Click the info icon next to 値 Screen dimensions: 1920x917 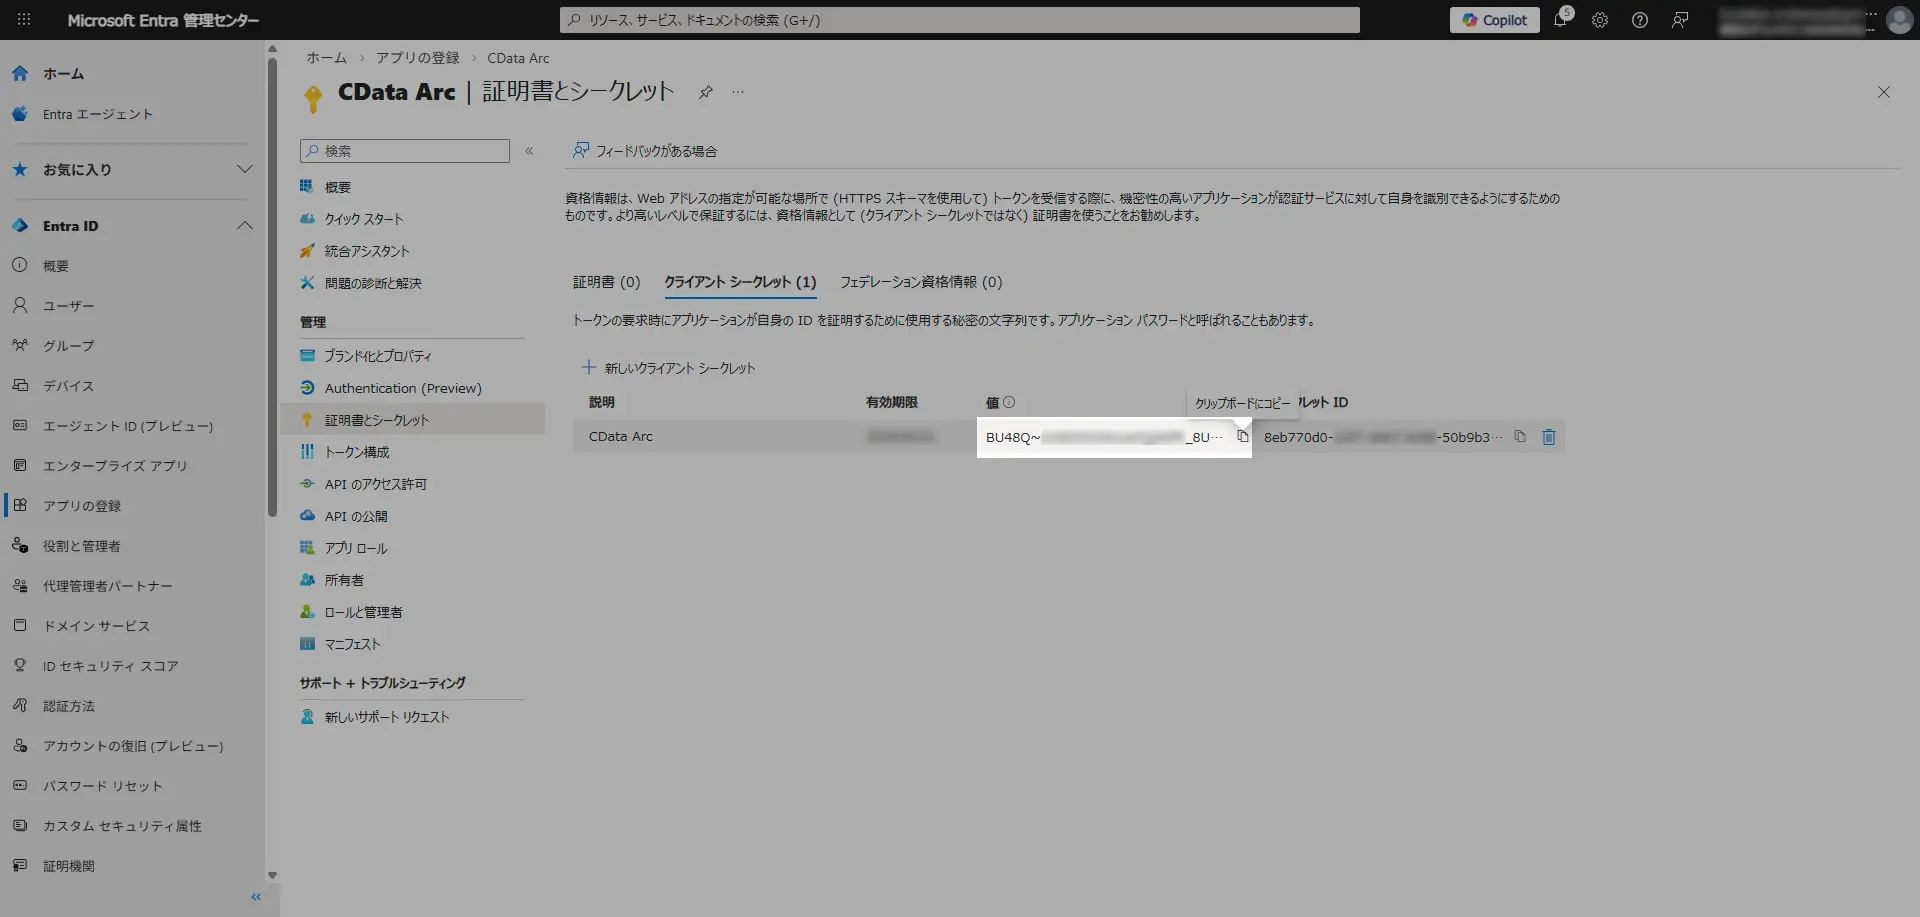pyautogui.click(x=1009, y=402)
